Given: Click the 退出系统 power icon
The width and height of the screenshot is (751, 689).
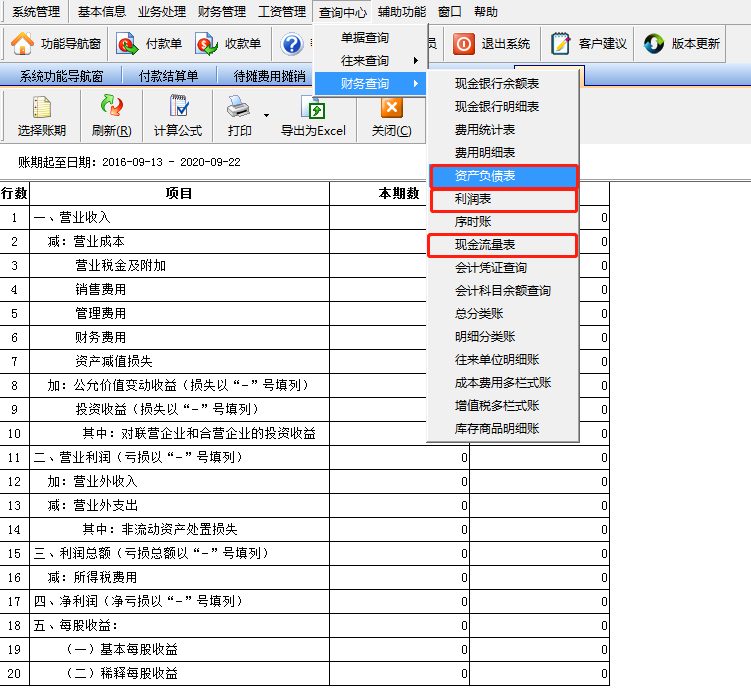Looking at the screenshot, I should (x=464, y=44).
